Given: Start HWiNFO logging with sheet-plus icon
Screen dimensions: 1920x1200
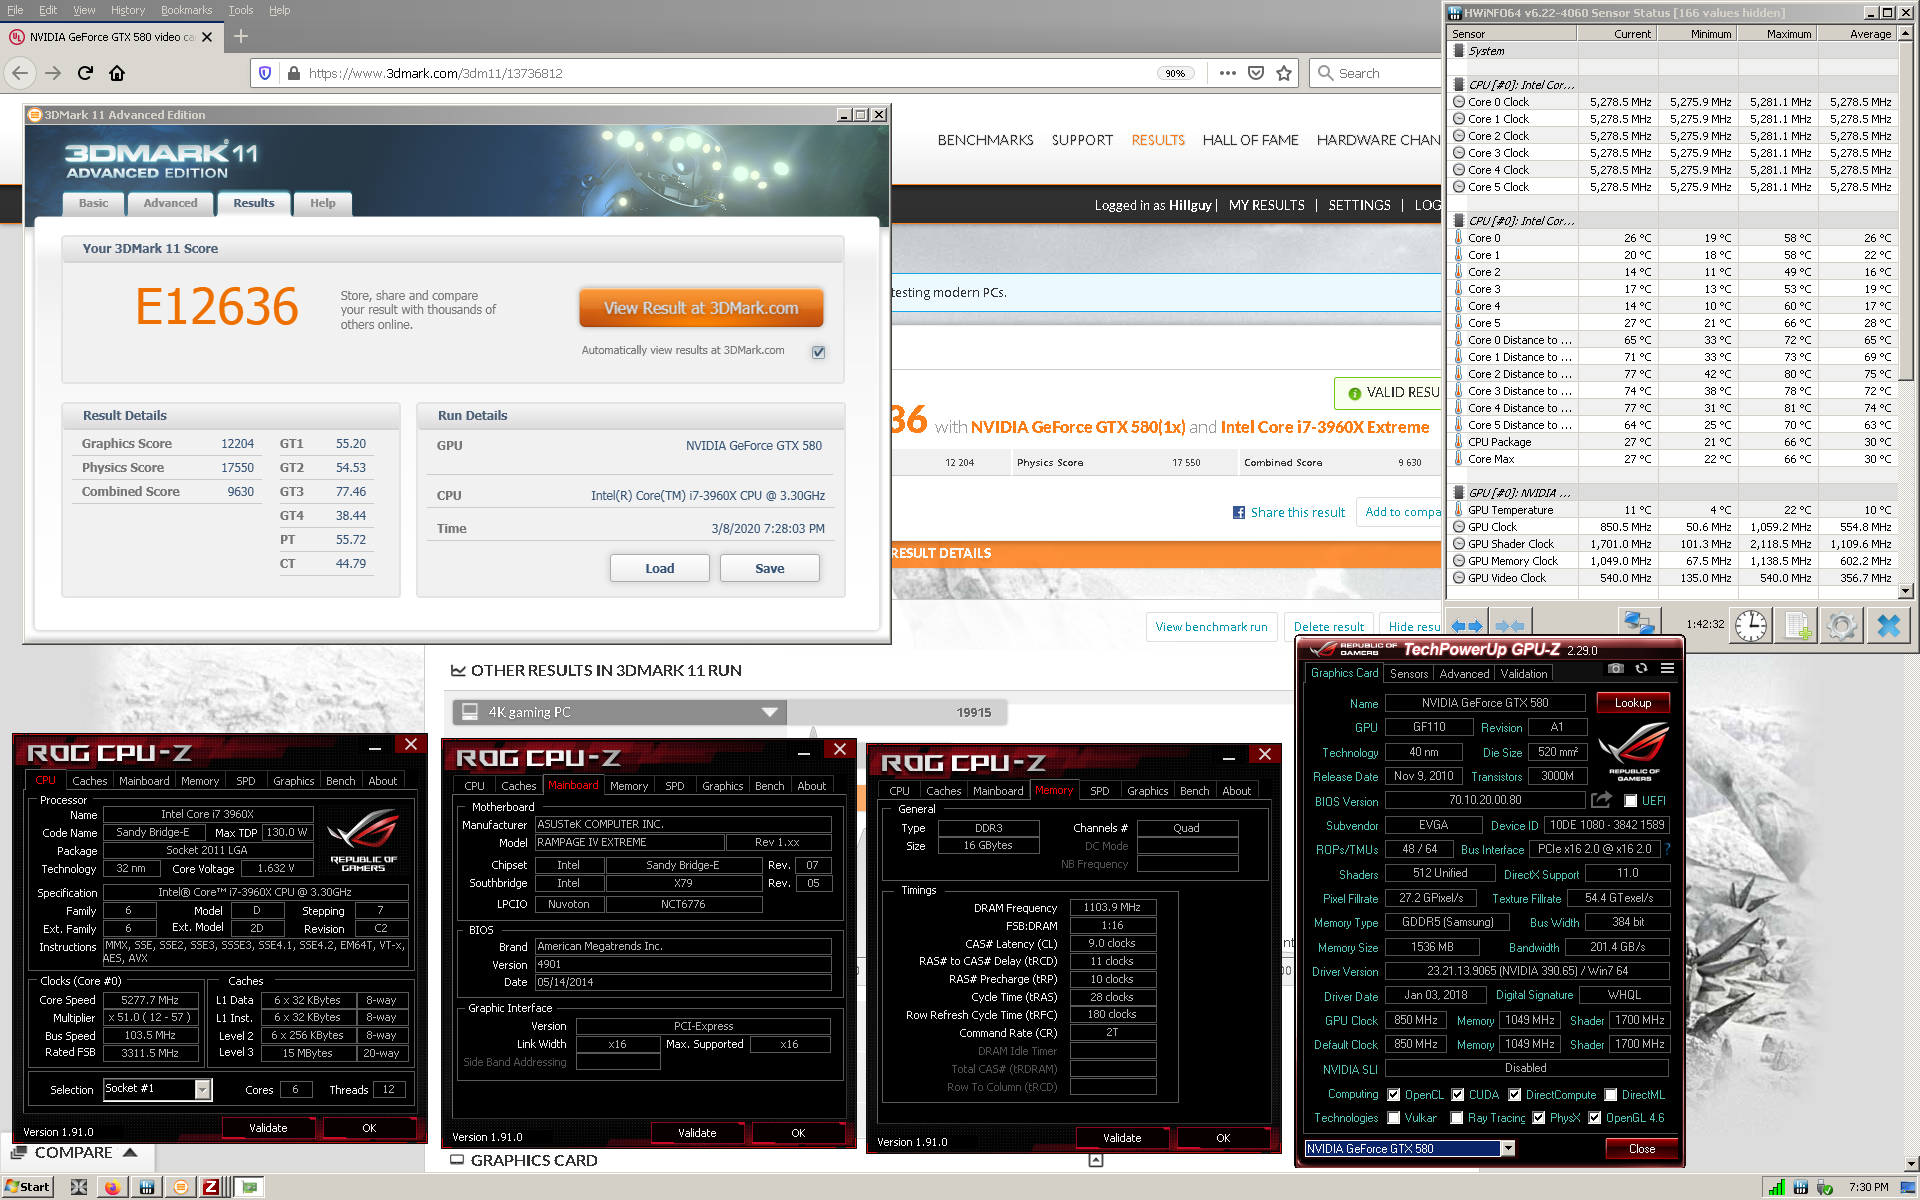Looking at the screenshot, I should point(1796,625).
